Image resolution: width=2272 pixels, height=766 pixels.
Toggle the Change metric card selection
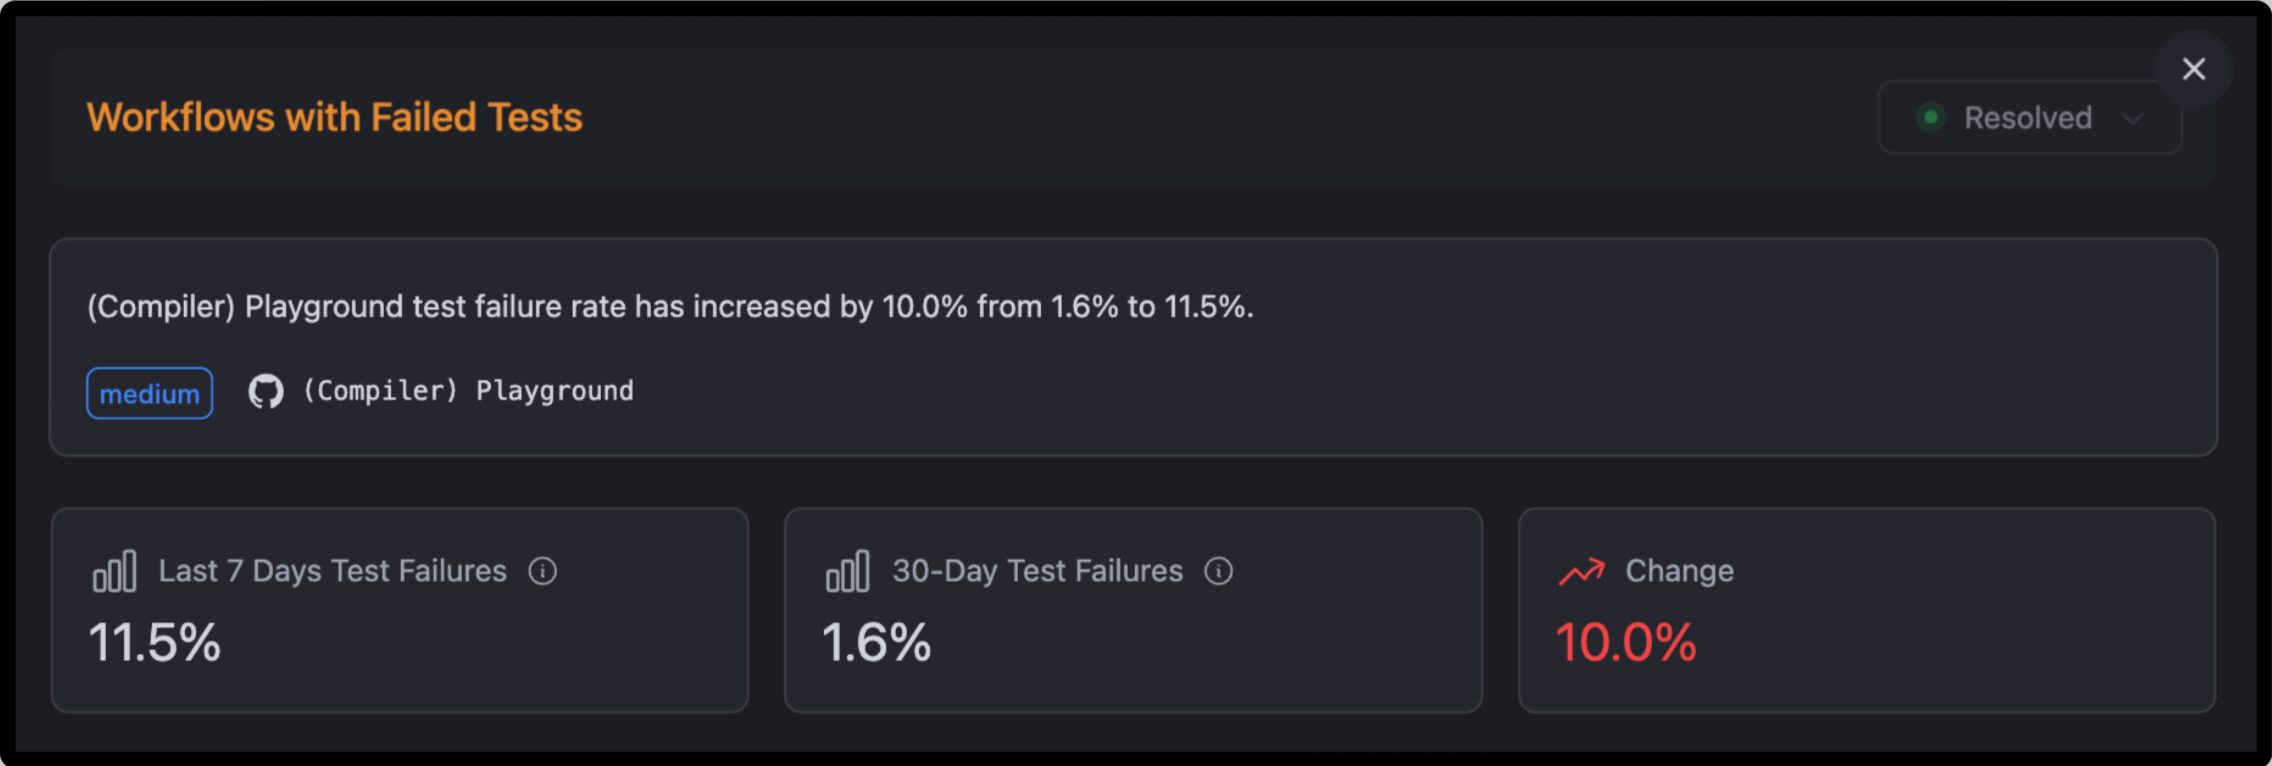[x=1864, y=609]
